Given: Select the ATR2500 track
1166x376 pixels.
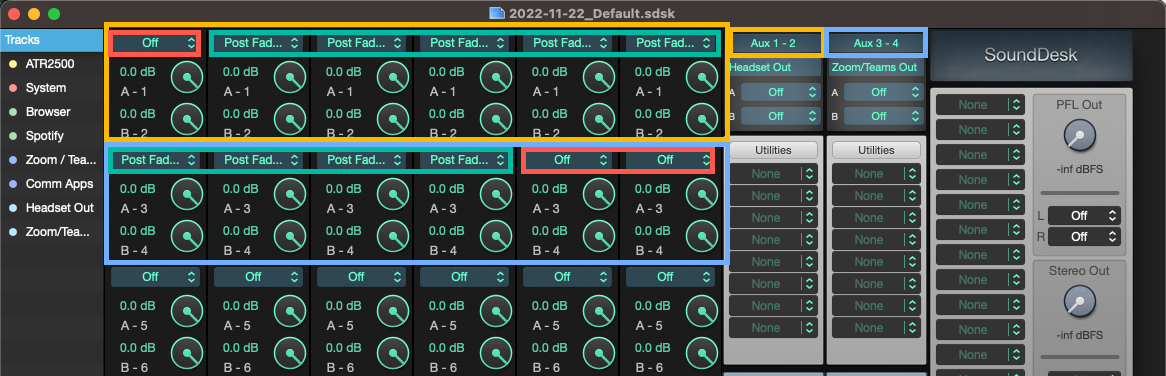Looking at the screenshot, I should 51,64.
